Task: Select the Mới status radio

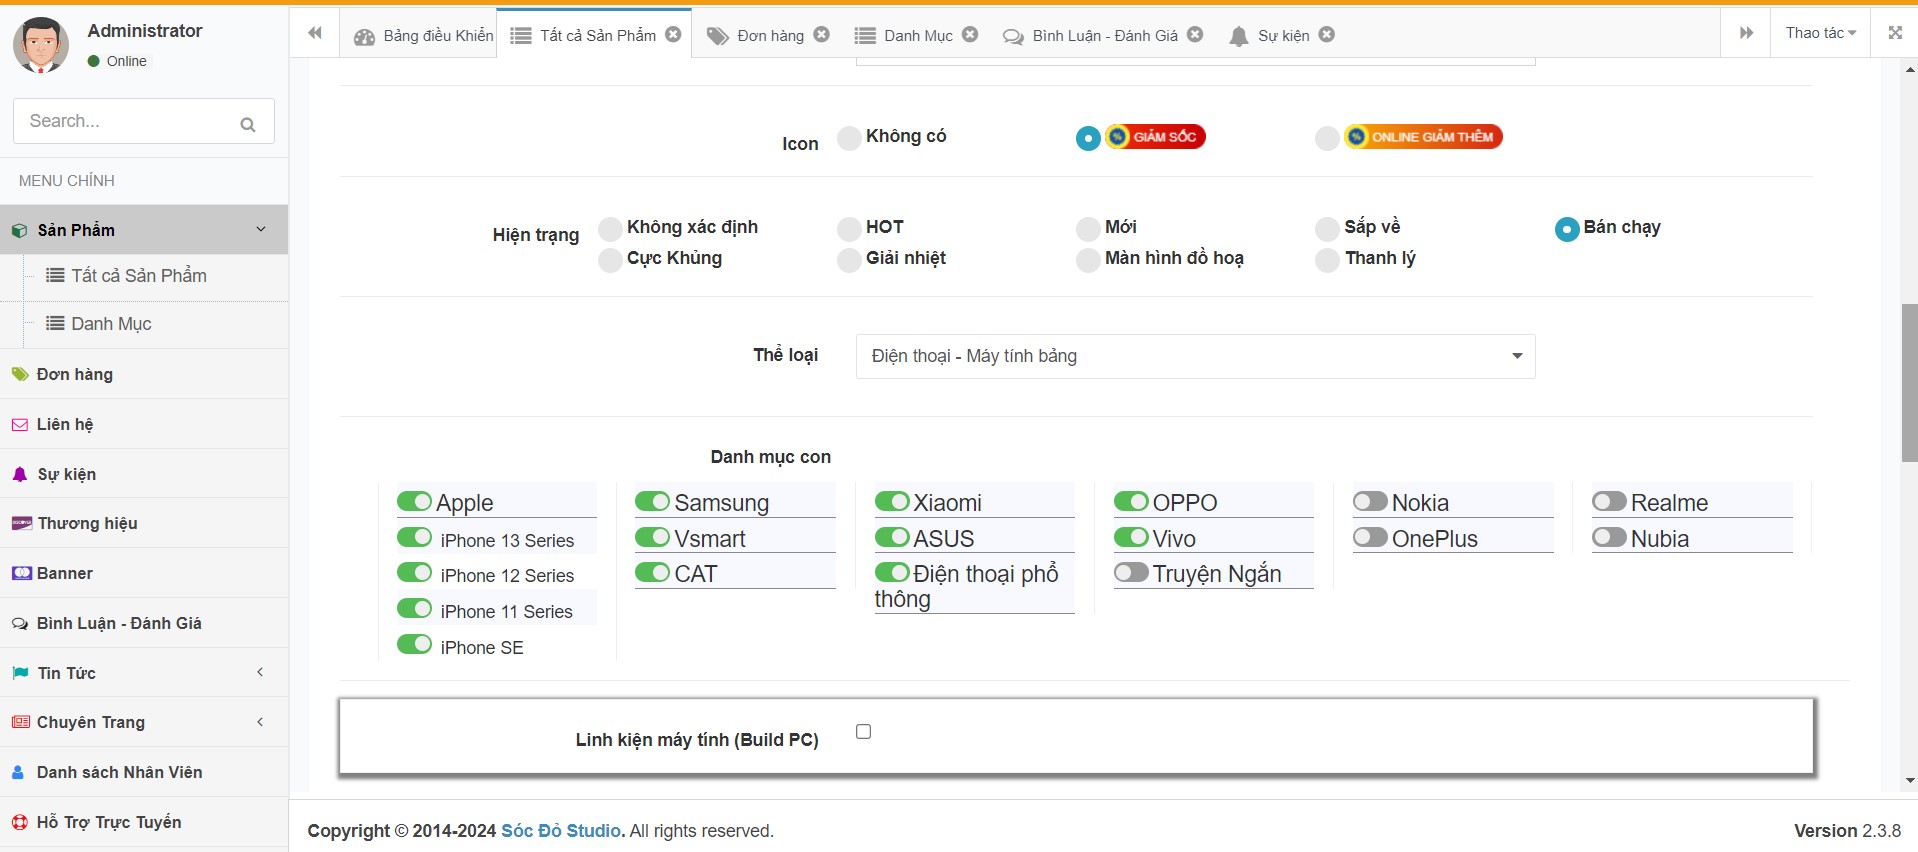Action: [1088, 229]
